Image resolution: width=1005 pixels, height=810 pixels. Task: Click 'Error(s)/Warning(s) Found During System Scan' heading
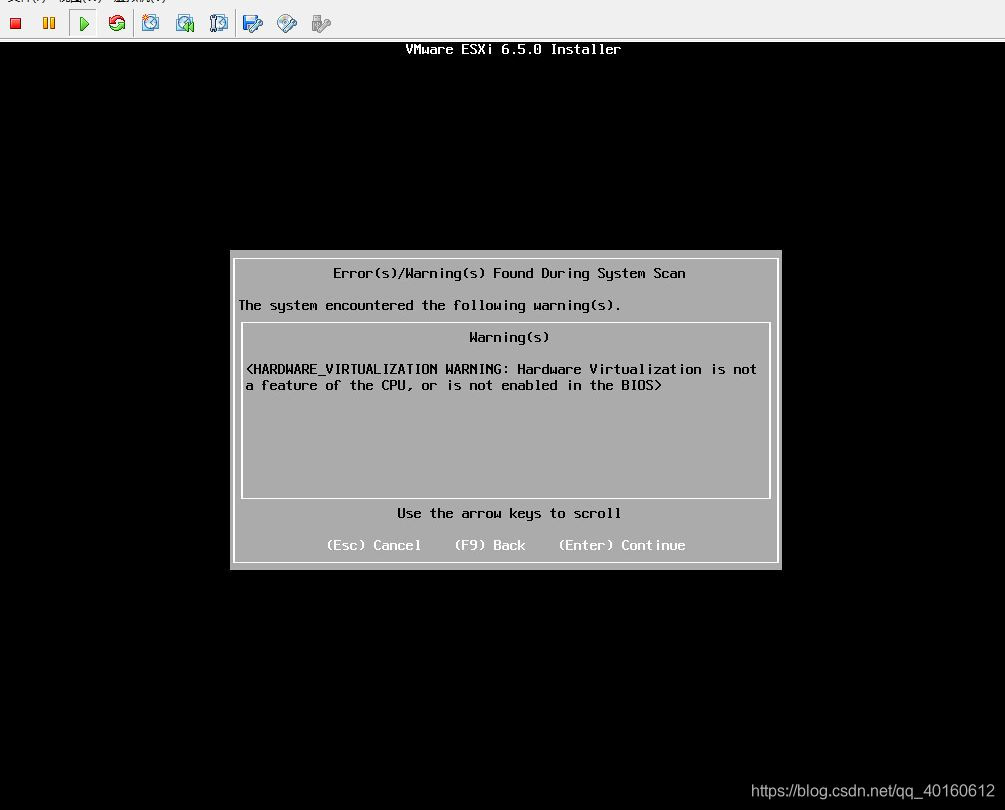(x=509, y=274)
